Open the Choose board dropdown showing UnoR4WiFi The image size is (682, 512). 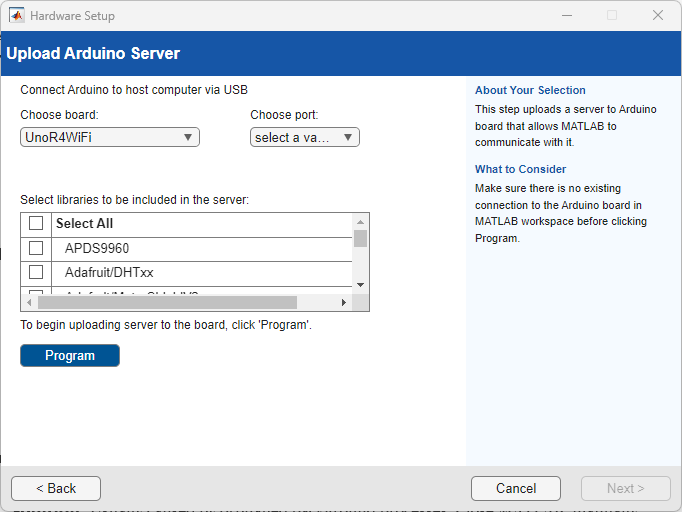pos(110,137)
